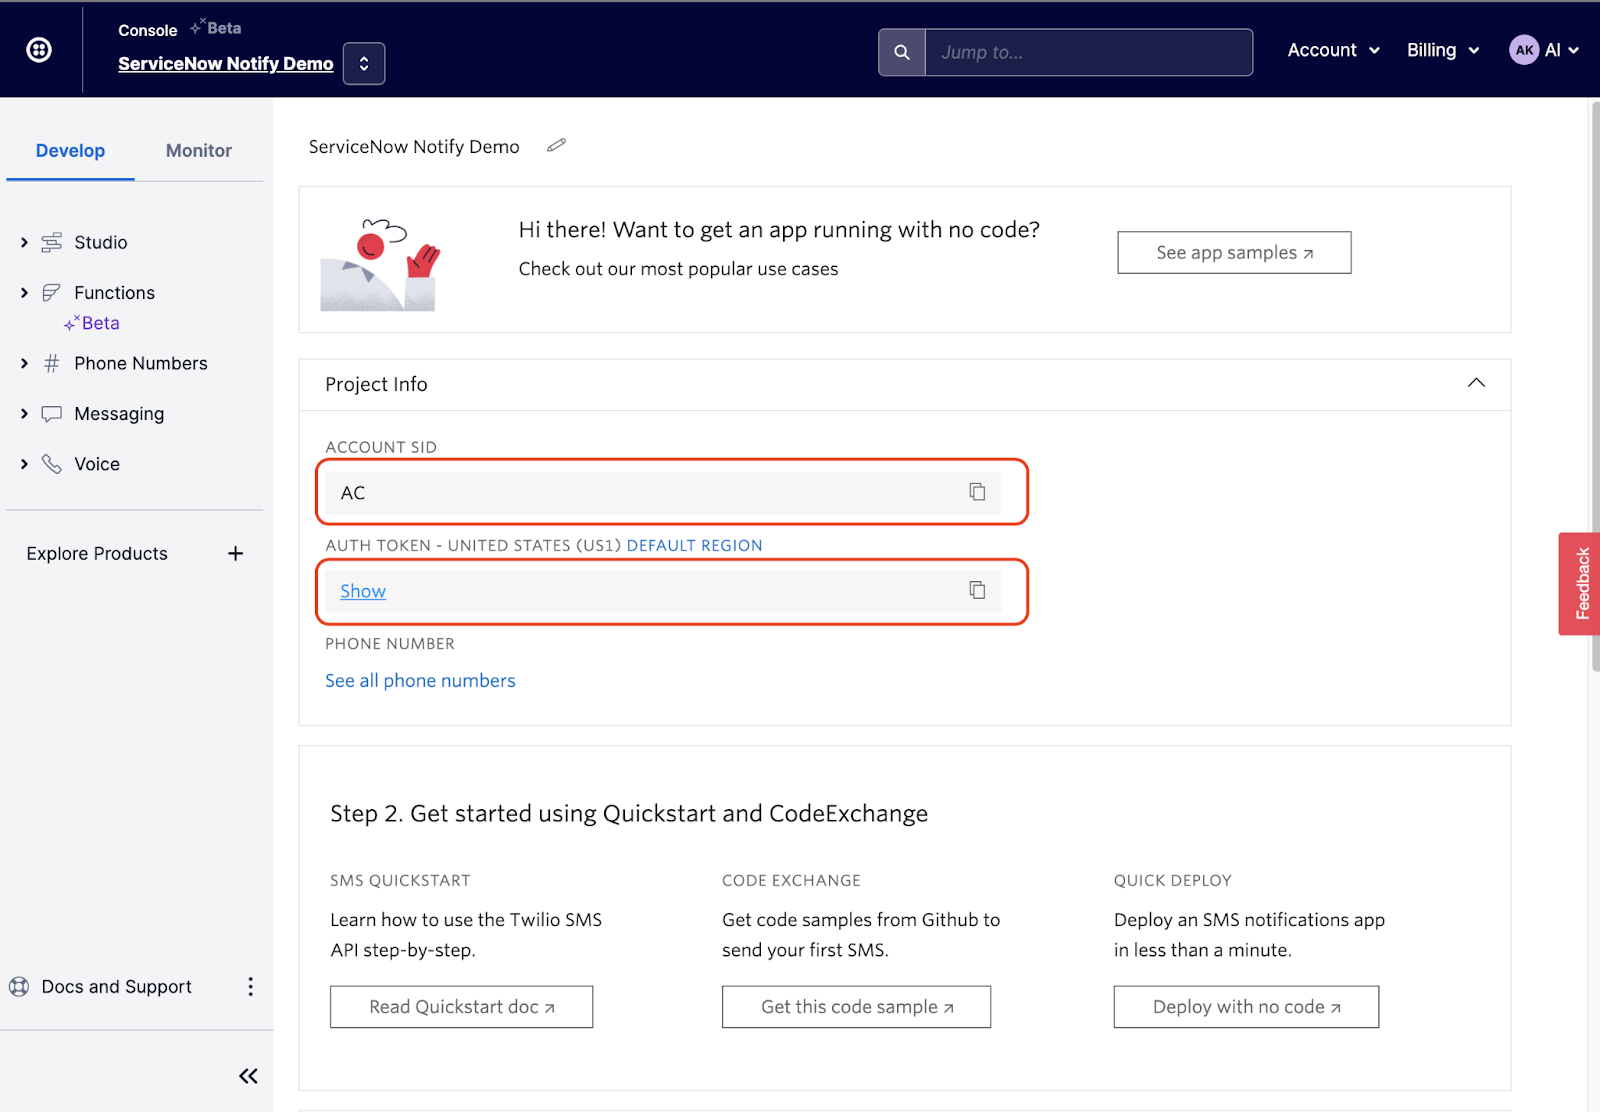Screen dimensions: 1600x1112
Task: Open Phone Numbers in the sidebar
Action: [141, 363]
